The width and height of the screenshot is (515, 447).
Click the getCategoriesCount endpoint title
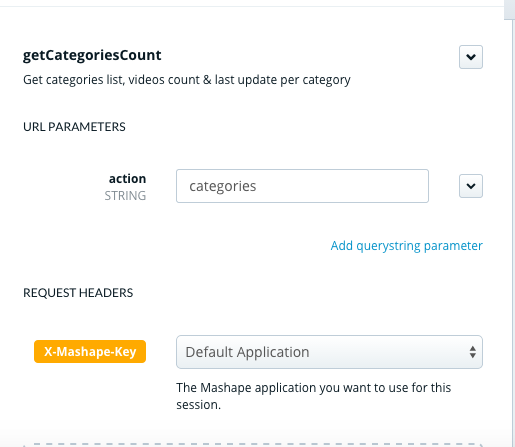(92, 55)
